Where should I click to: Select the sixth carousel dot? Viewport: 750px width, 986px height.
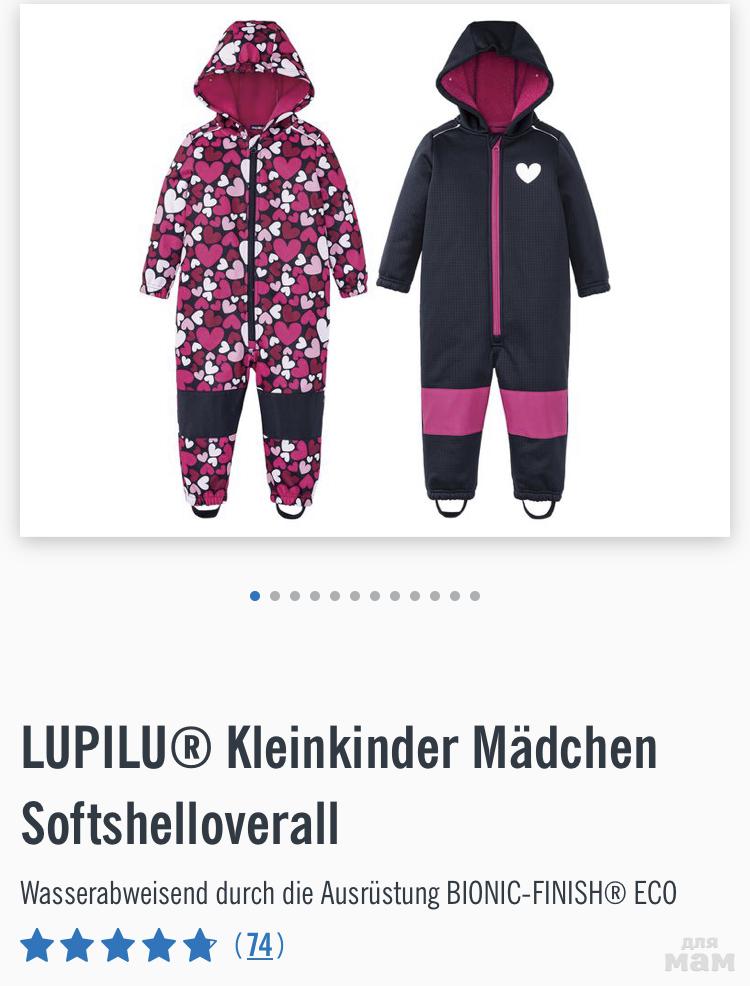(x=355, y=595)
